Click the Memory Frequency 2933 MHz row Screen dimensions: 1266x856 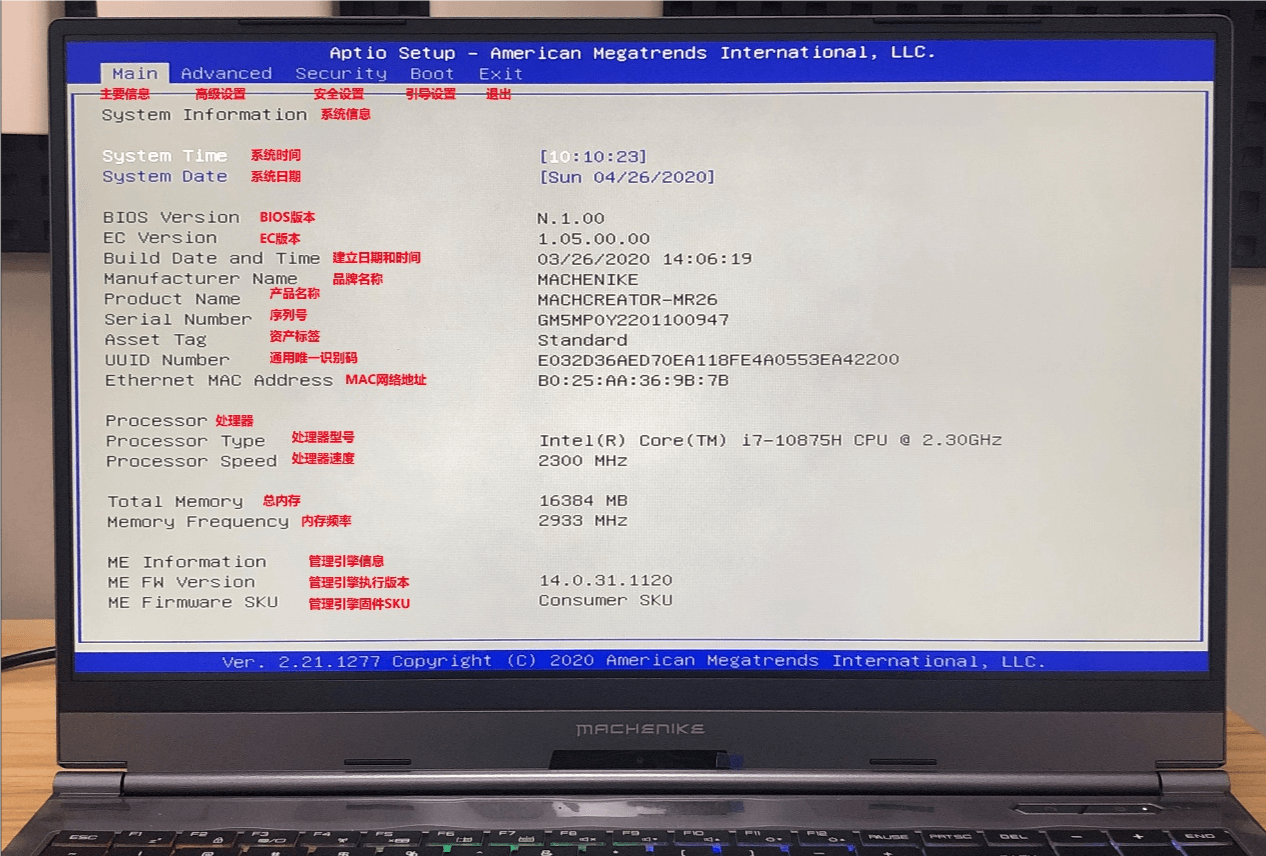coord(575,520)
